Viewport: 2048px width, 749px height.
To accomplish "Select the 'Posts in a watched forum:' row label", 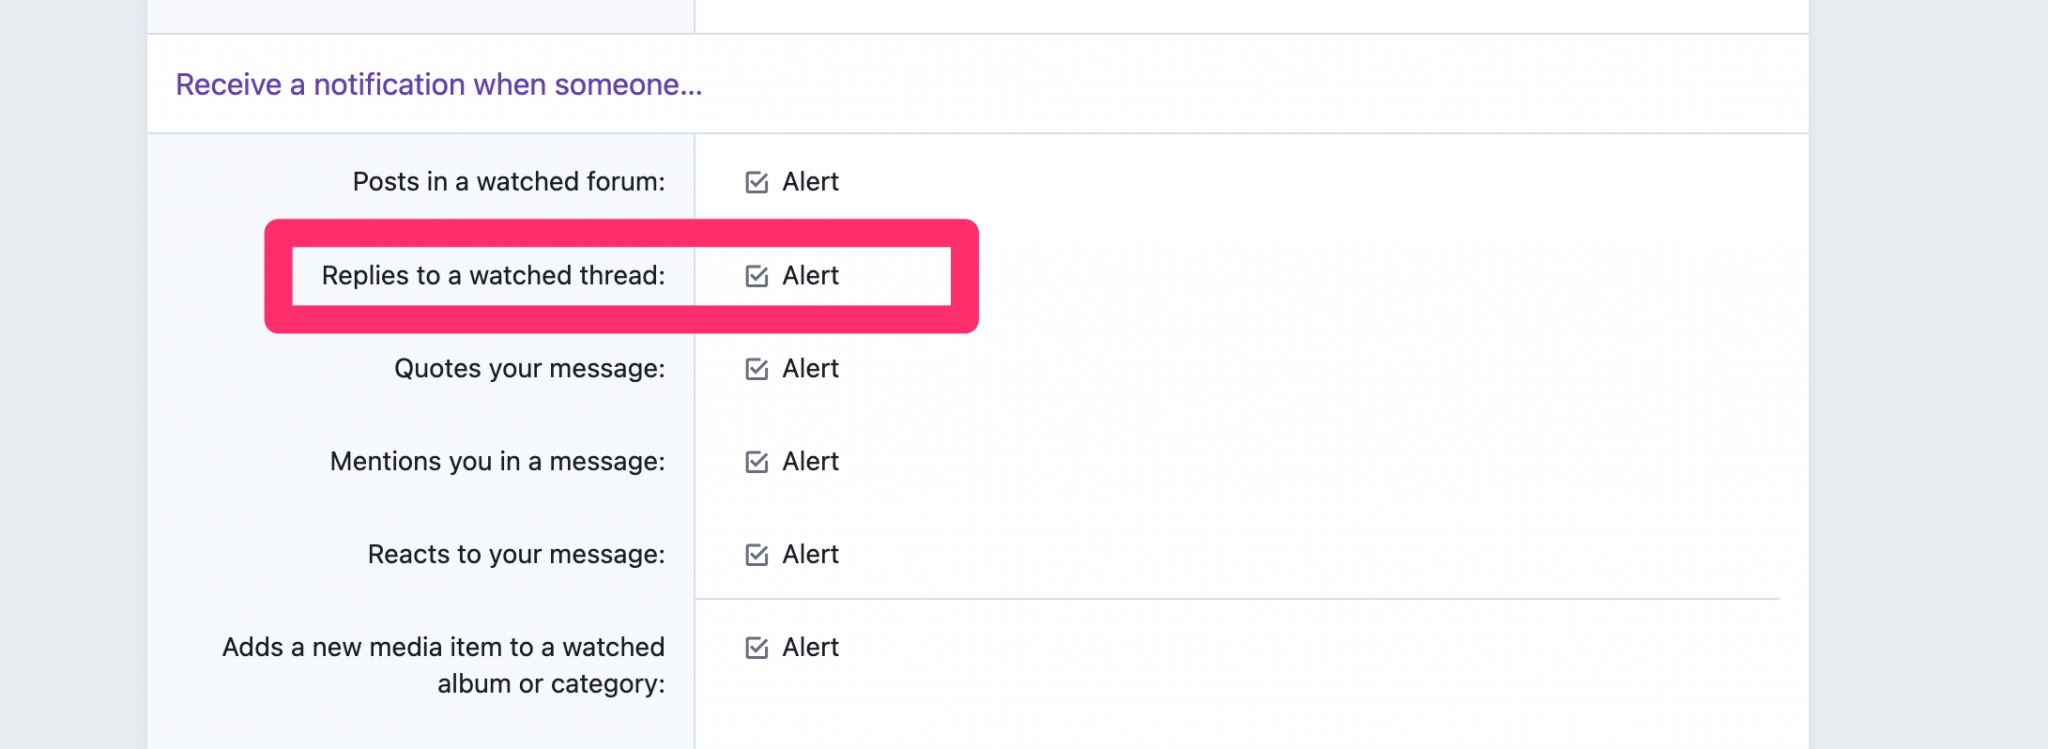I will tap(509, 182).
